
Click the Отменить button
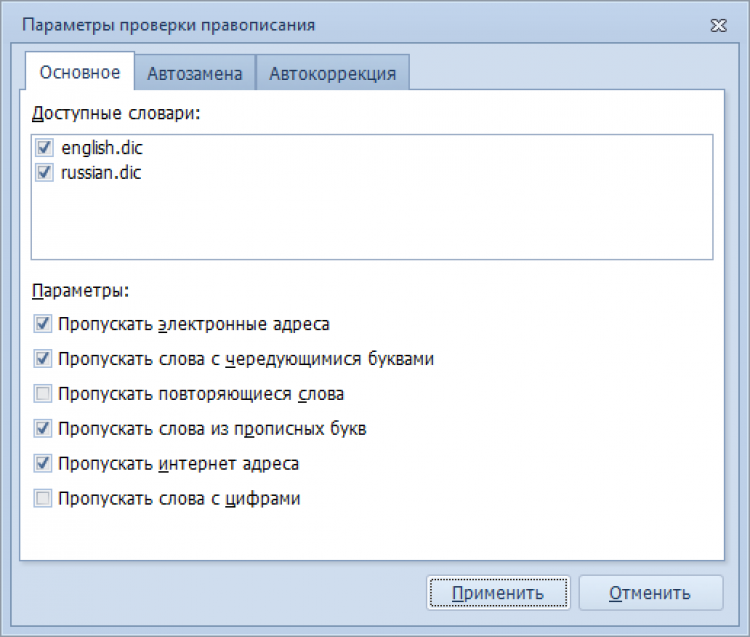[x=650, y=592]
